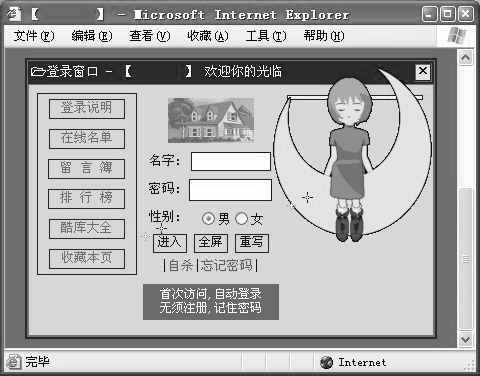The width and height of the screenshot is (480, 376).
Task: Click the 完毕 status page icon
Action: tap(14, 362)
